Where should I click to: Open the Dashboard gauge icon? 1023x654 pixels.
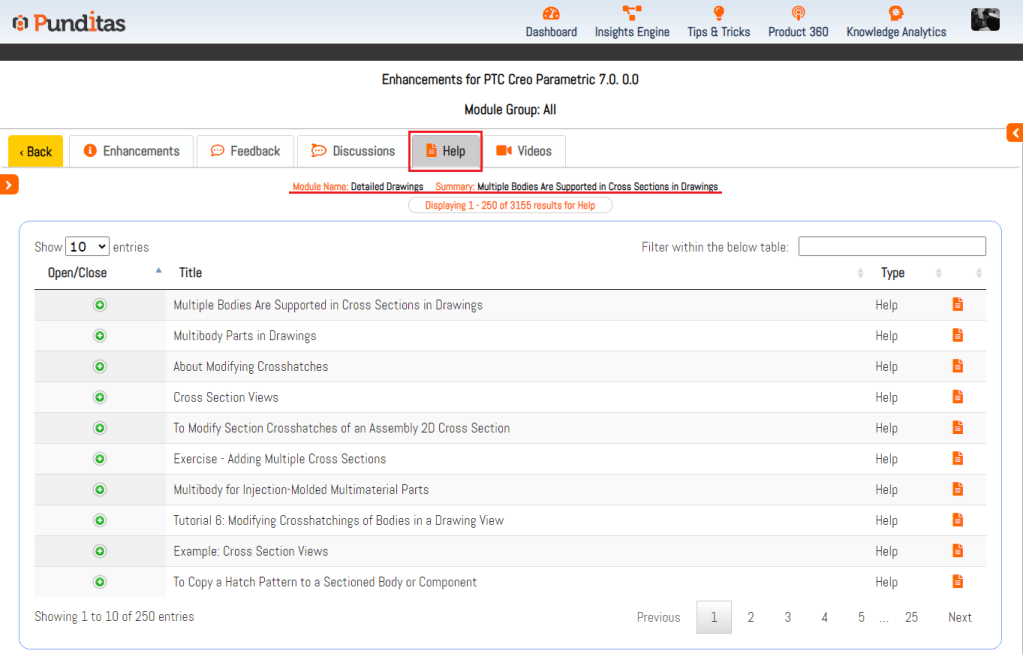click(x=551, y=13)
